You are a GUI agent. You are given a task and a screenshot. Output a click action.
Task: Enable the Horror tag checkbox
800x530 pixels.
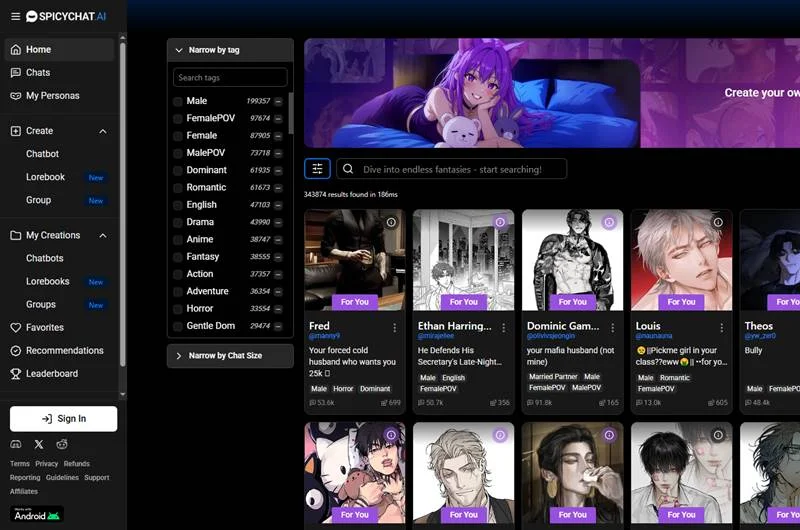[178, 309]
